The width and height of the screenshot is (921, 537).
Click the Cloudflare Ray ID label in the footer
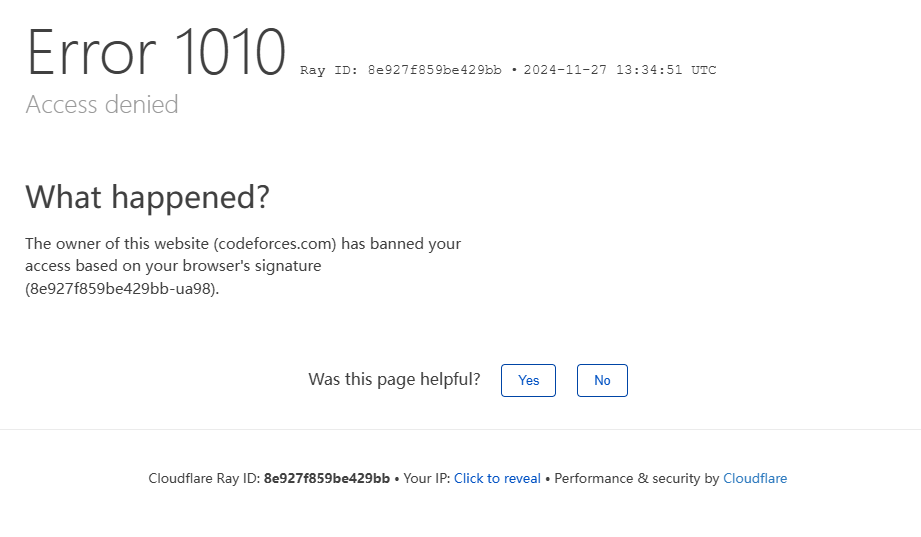[x=204, y=478]
